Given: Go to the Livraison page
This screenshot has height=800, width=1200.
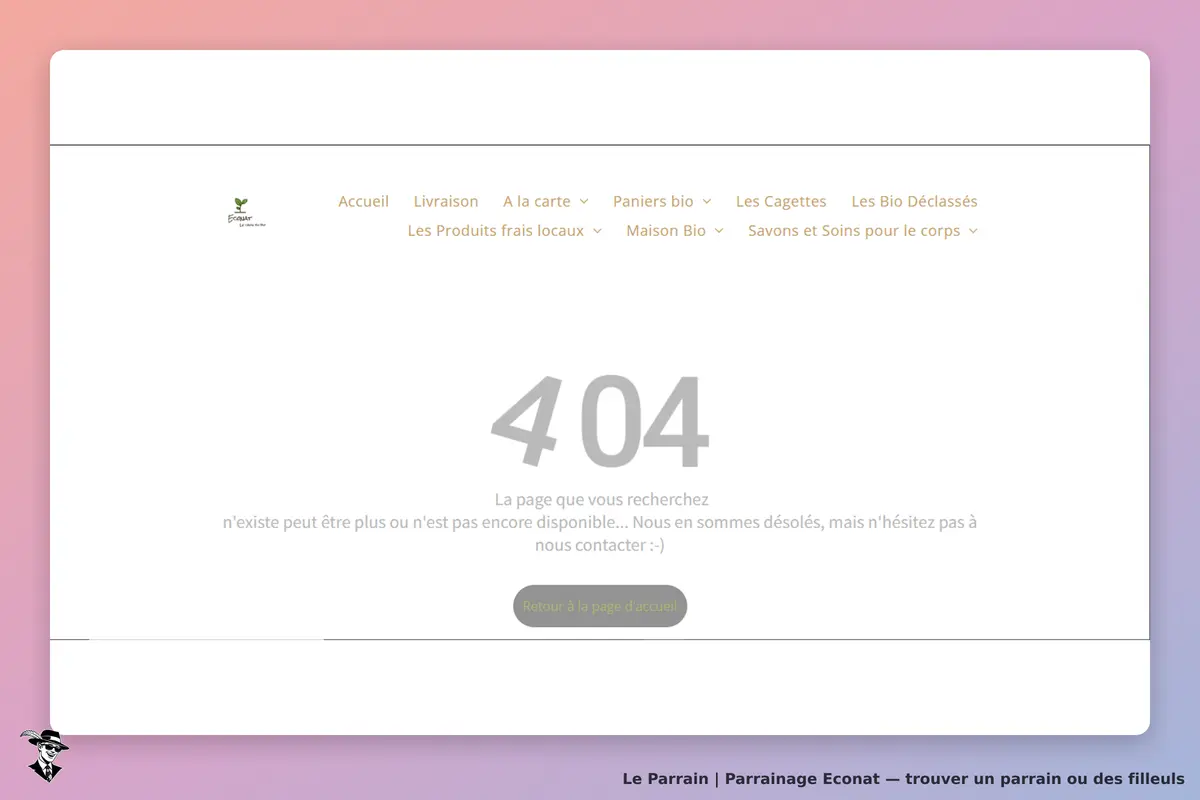Looking at the screenshot, I should coord(446,201).
